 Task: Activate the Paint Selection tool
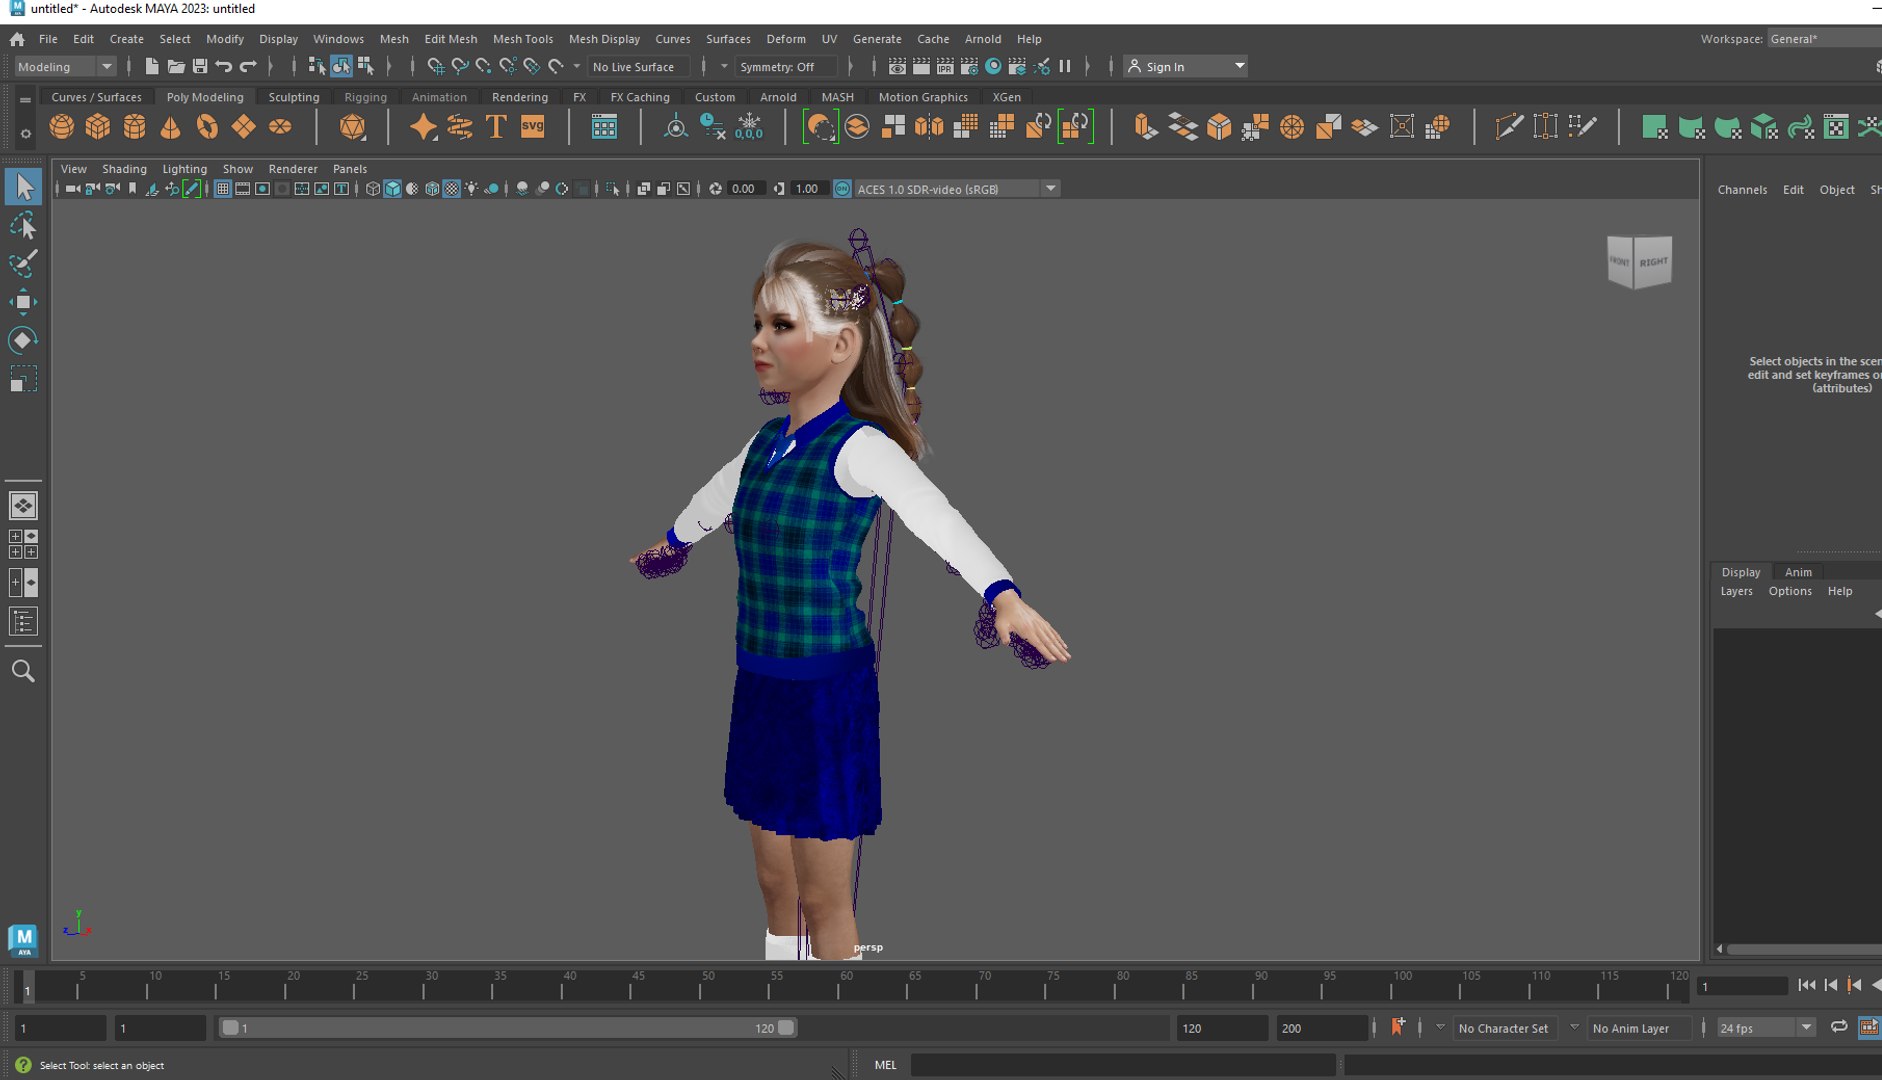[x=23, y=264]
